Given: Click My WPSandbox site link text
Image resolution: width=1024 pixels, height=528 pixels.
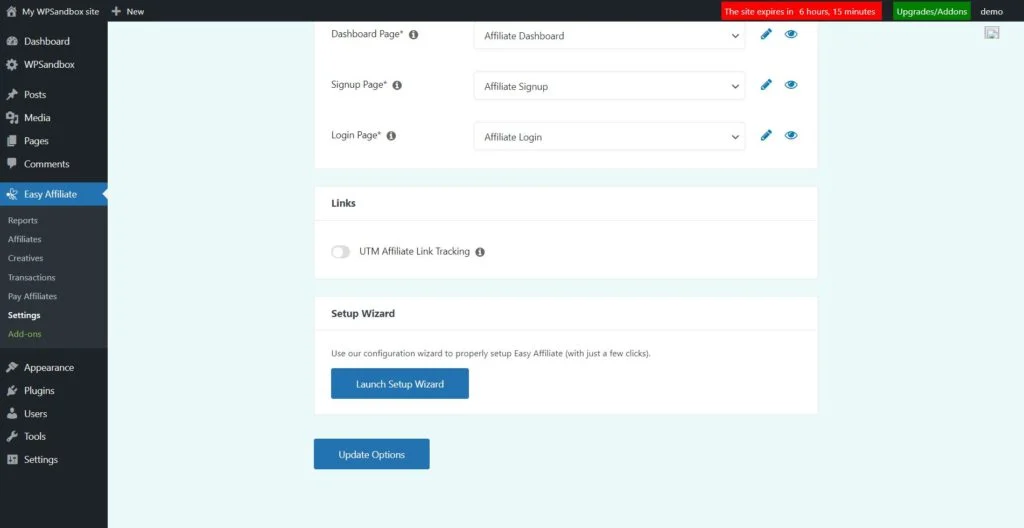Looking at the screenshot, I should (x=60, y=11).
